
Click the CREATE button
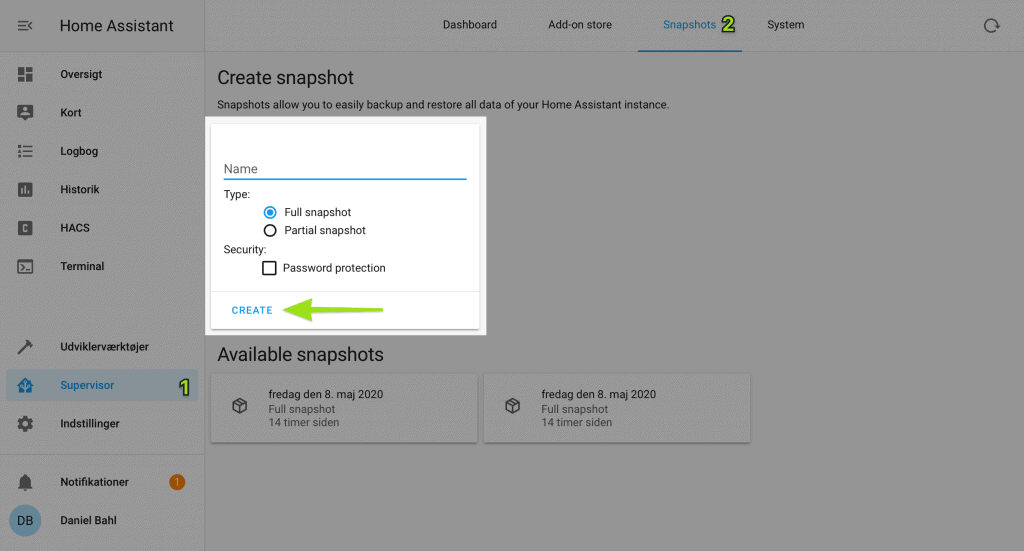click(252, 310)
